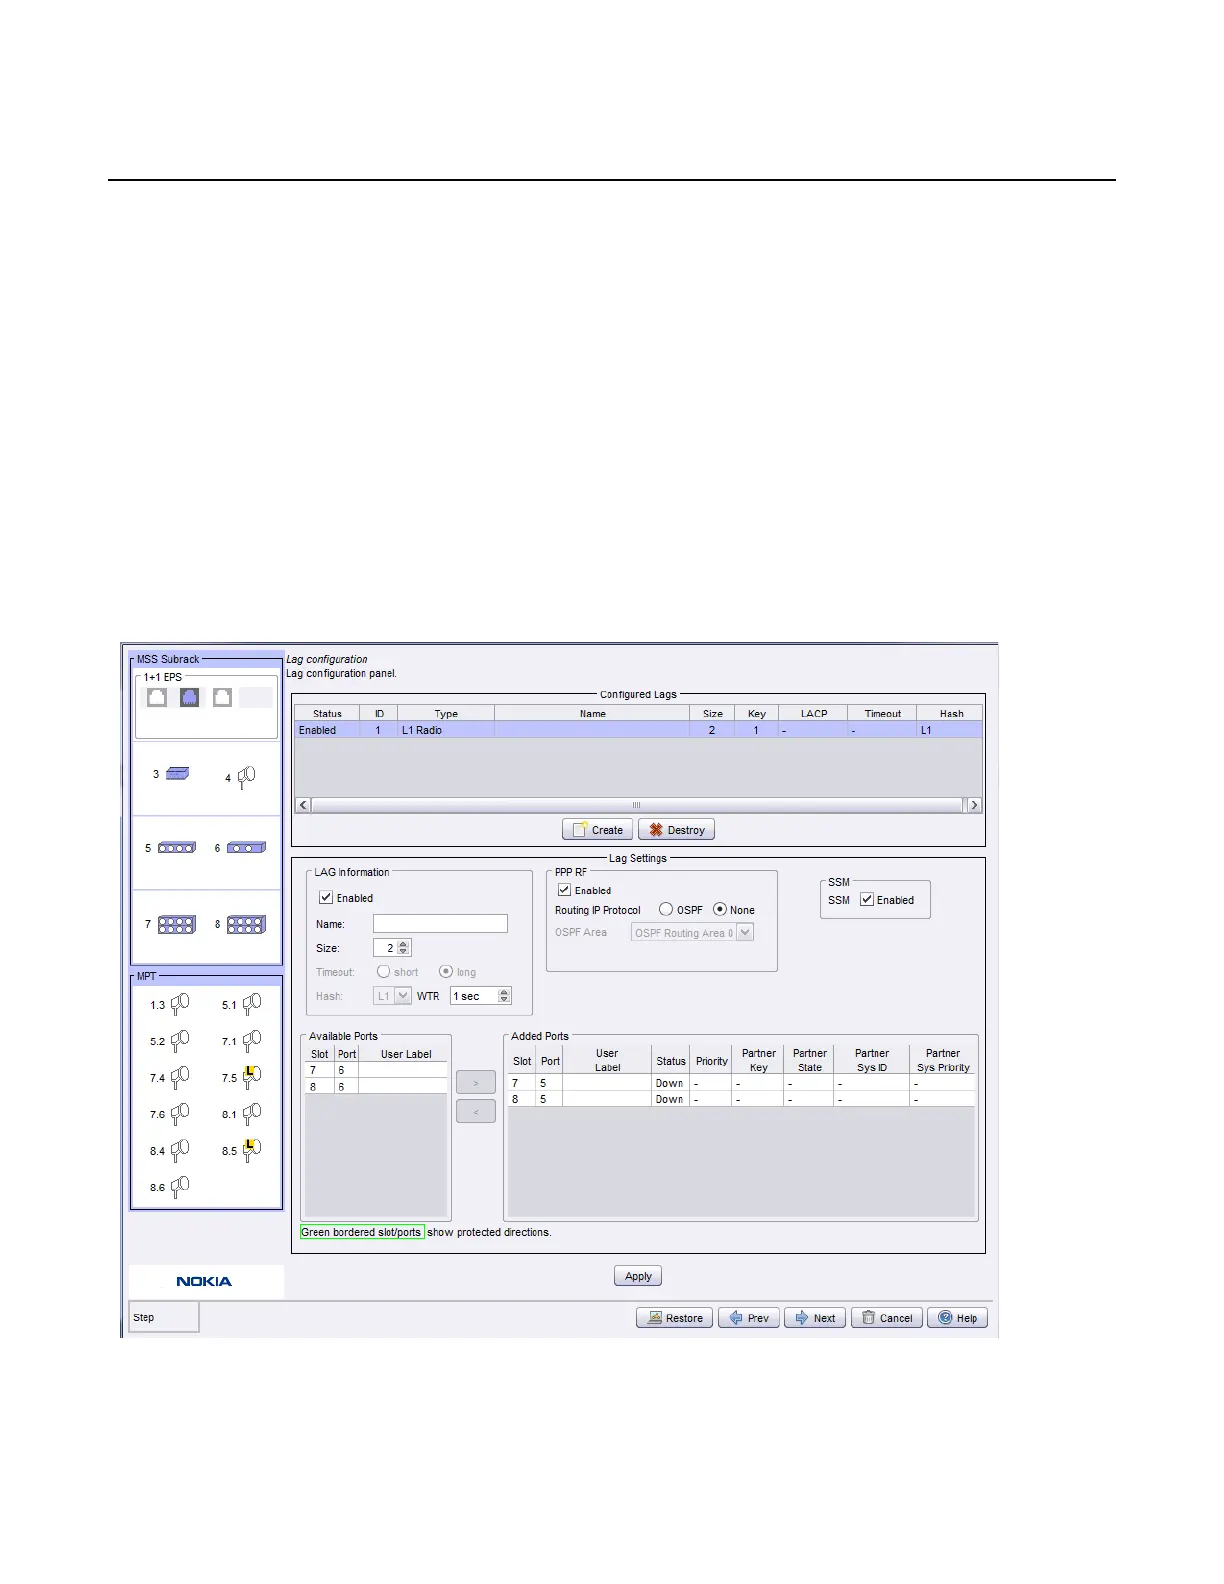Adjust the WTR 1 sec spinner arrows
1224x1584 pixels.
[504, 996]
